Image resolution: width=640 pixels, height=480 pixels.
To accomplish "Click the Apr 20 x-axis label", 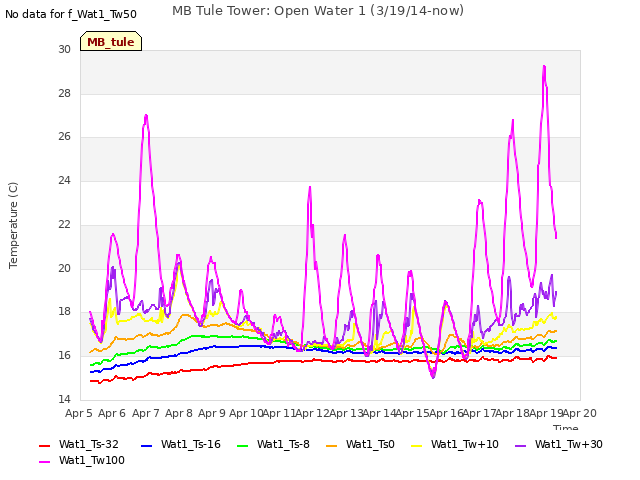I will (x=580, y=413).
